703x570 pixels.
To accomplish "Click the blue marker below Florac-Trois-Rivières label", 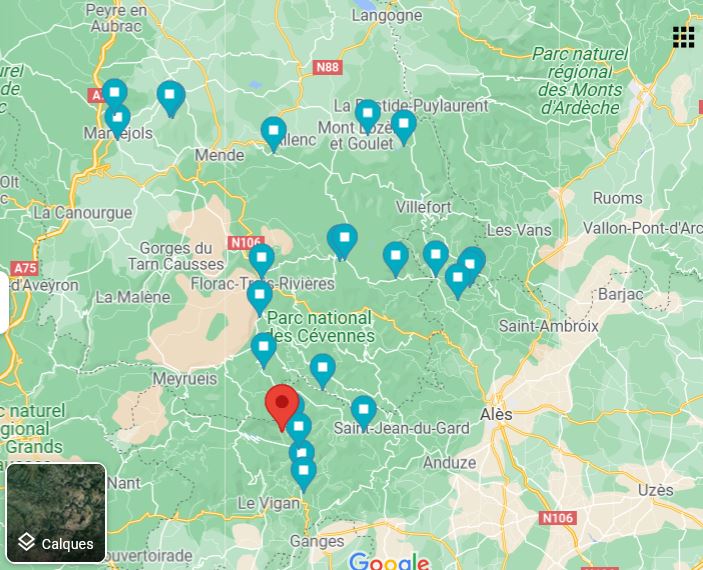I will (x=260, y=299).
